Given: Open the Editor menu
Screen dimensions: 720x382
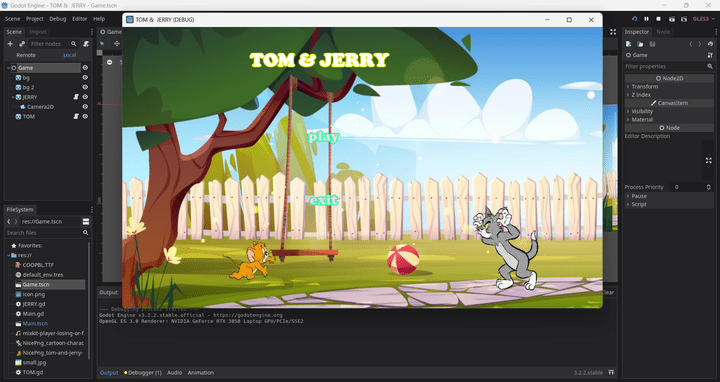Looking at the screenshot, I should 79,19.
